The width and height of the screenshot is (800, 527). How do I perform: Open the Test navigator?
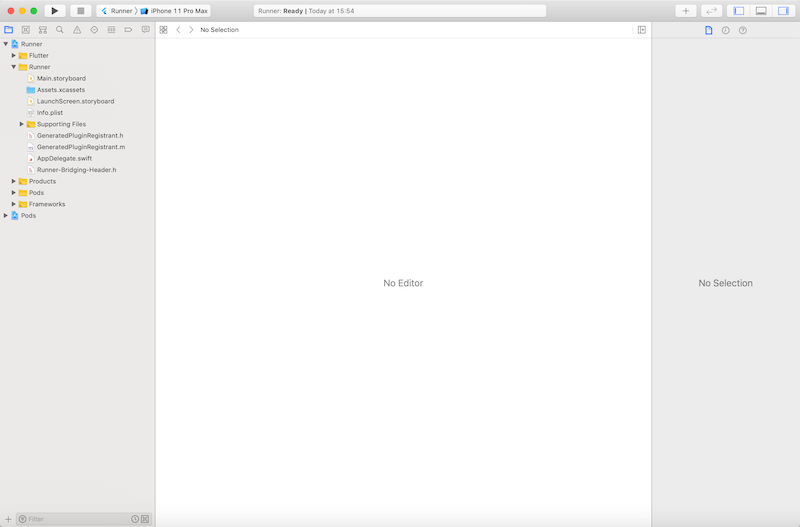[x=94, y=30]
